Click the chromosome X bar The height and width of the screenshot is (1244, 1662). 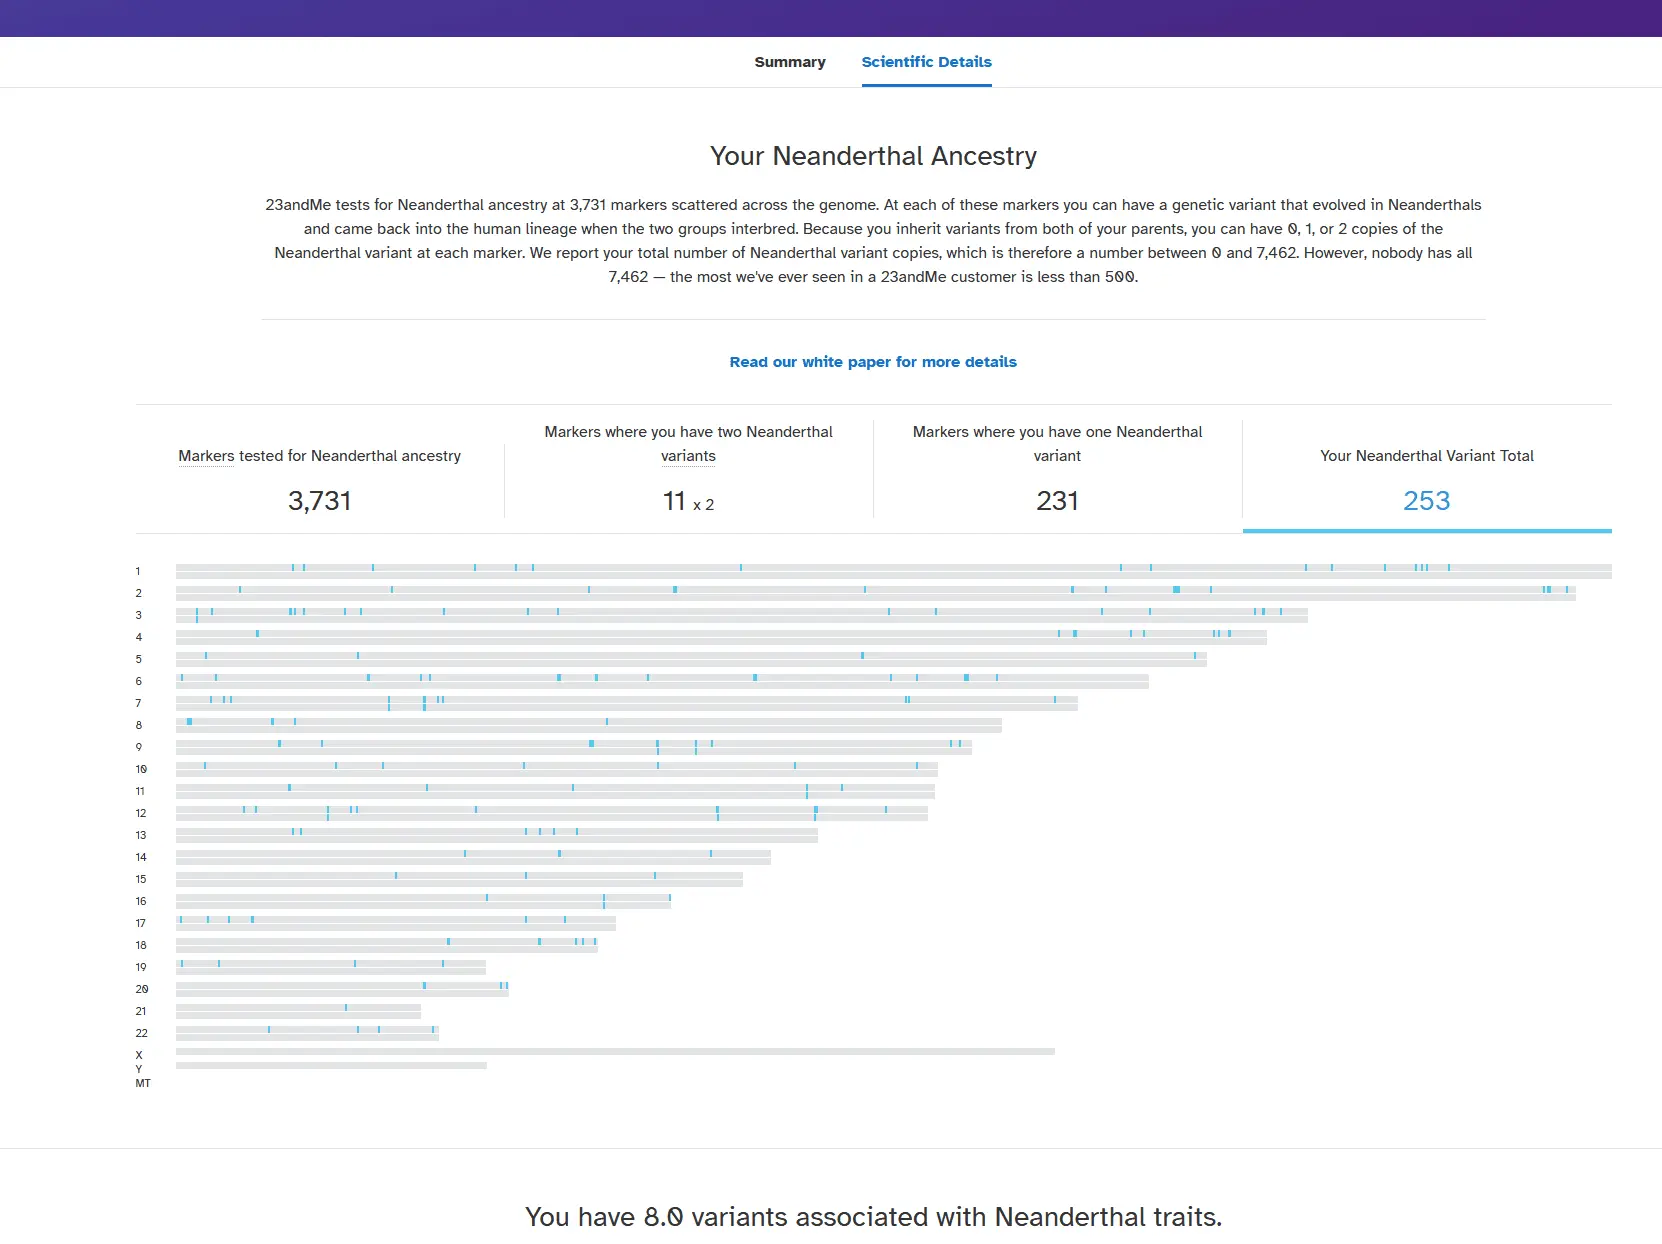[615, 1051]
